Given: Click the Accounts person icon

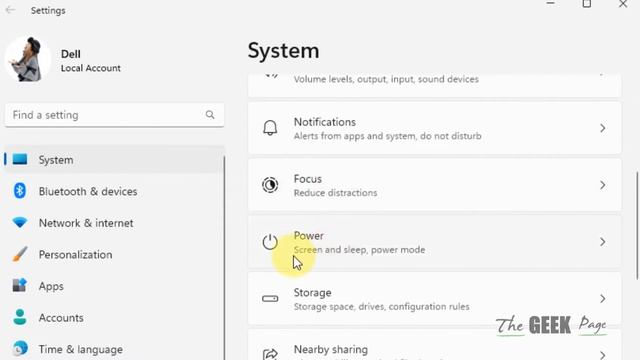Looking at the screenshot, I should [x=20, y=317].
